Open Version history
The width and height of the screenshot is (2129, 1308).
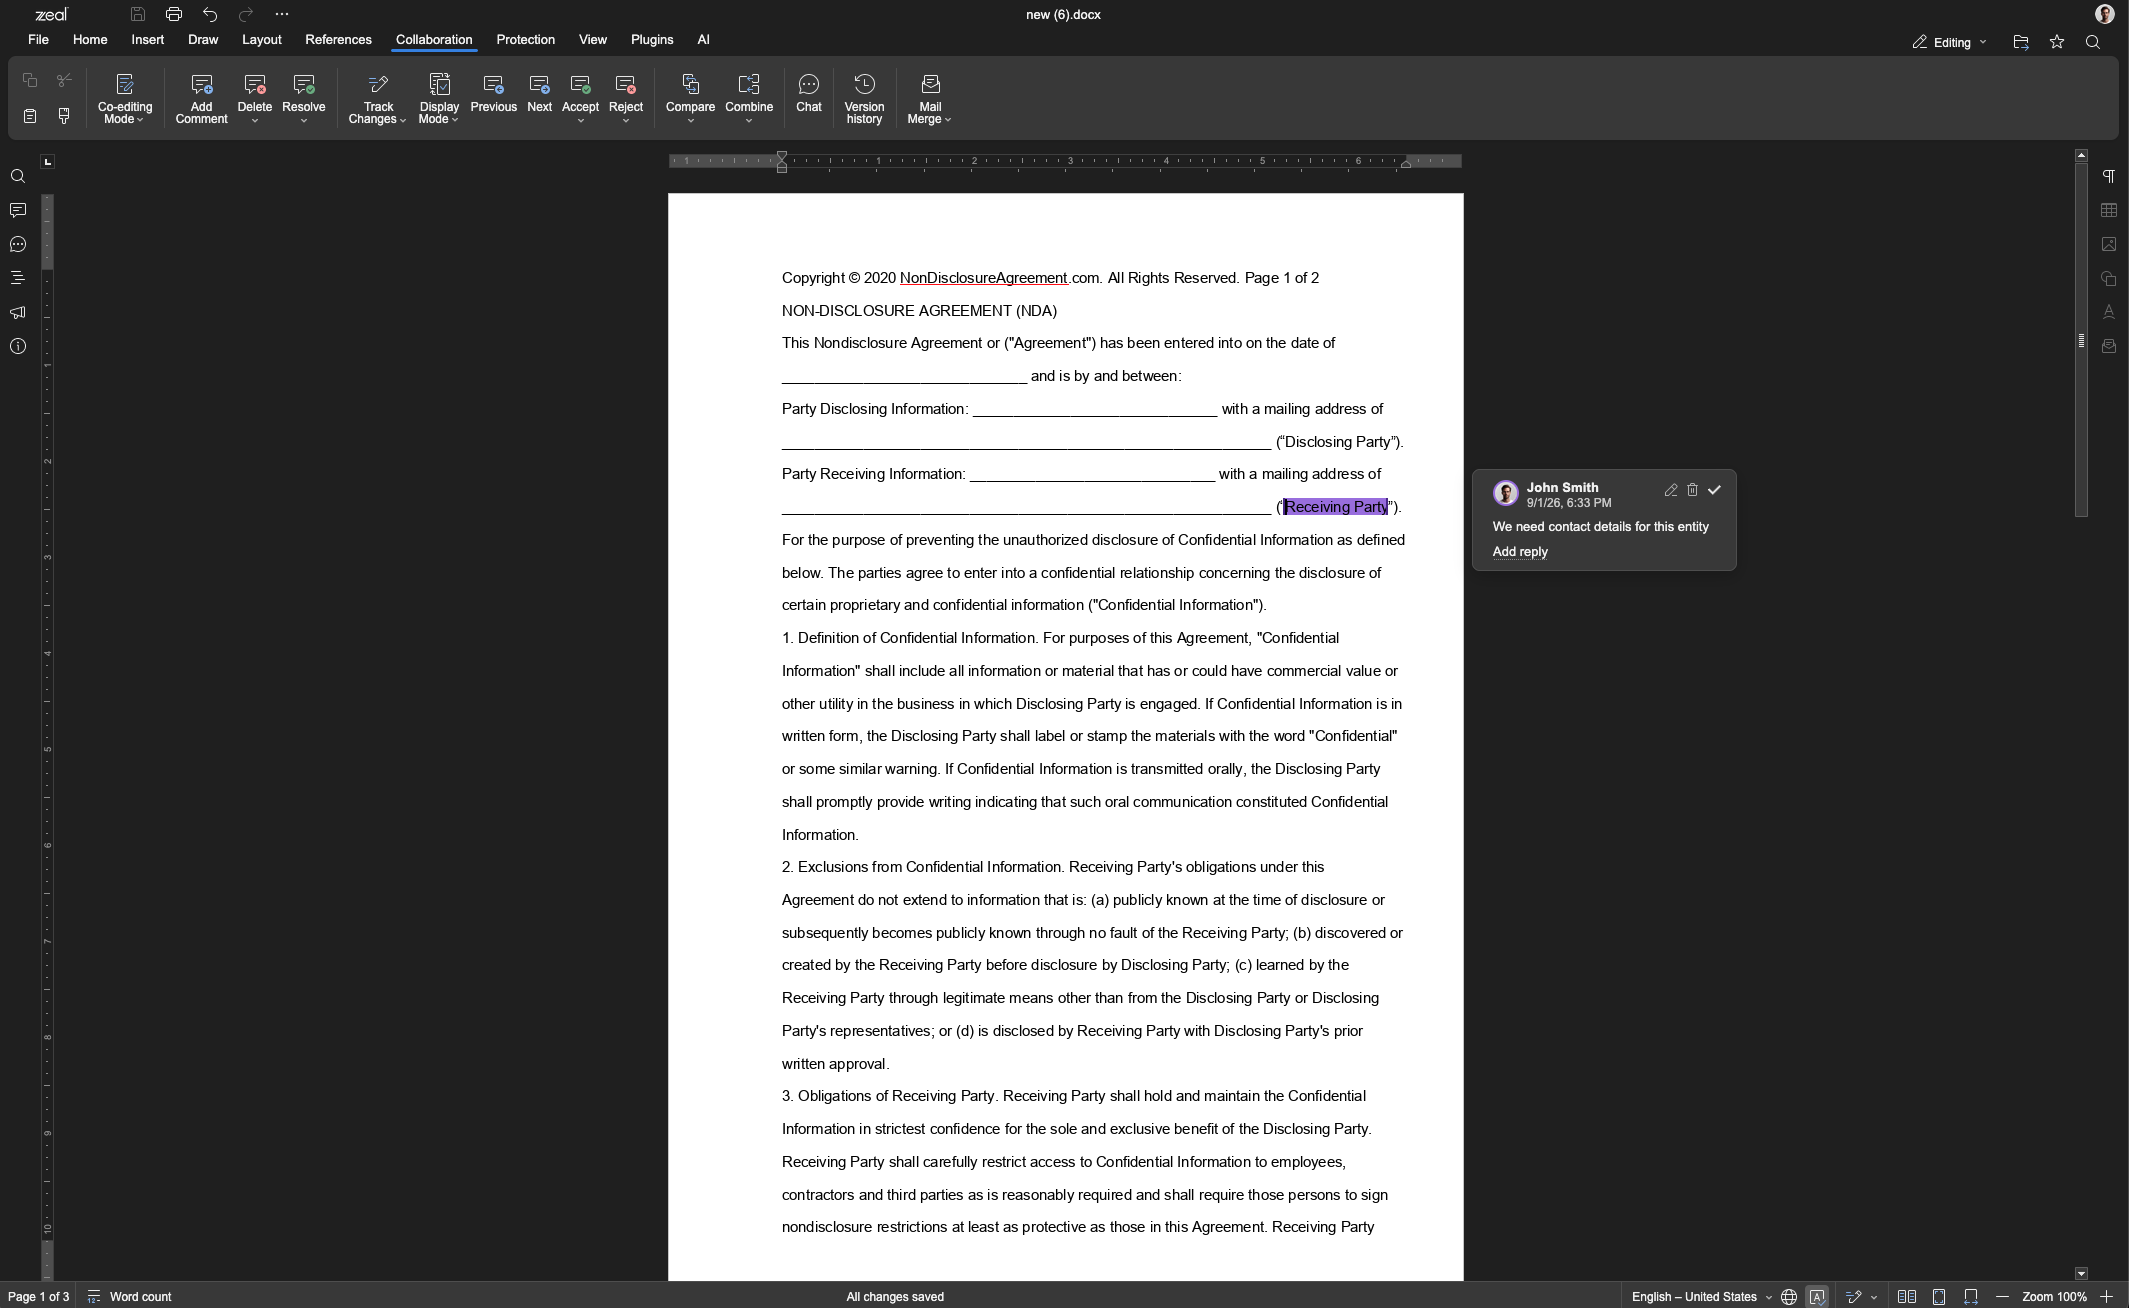pyautogui.click(x=864, y=99)
